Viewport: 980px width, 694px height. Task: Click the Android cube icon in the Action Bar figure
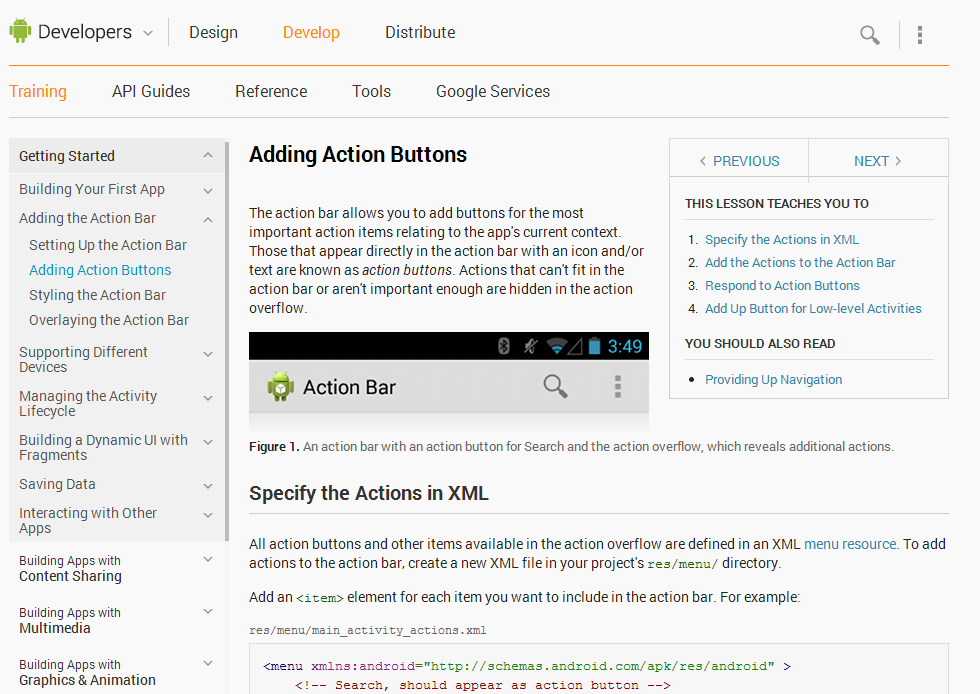pos(281,386)
